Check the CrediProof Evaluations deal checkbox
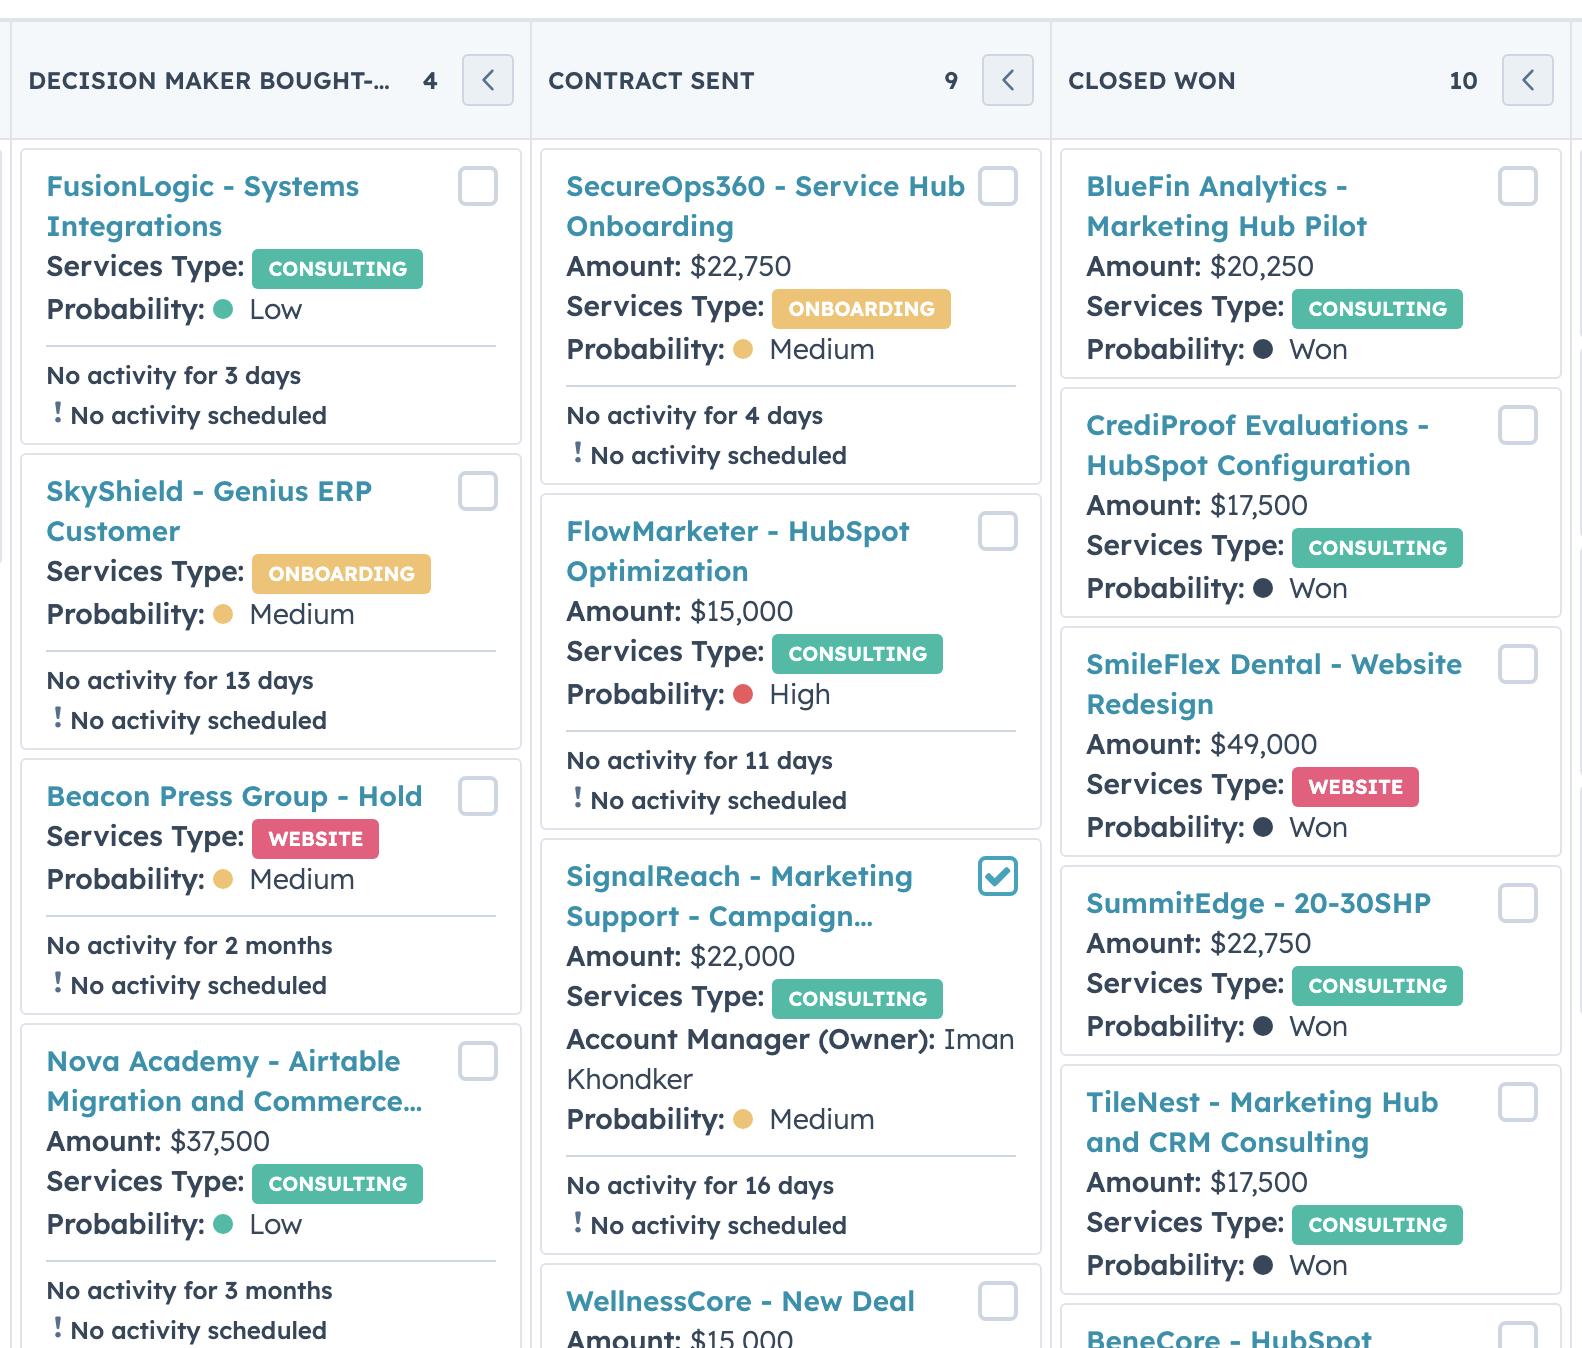The image size is (1582, 1348). (1518, 425)
